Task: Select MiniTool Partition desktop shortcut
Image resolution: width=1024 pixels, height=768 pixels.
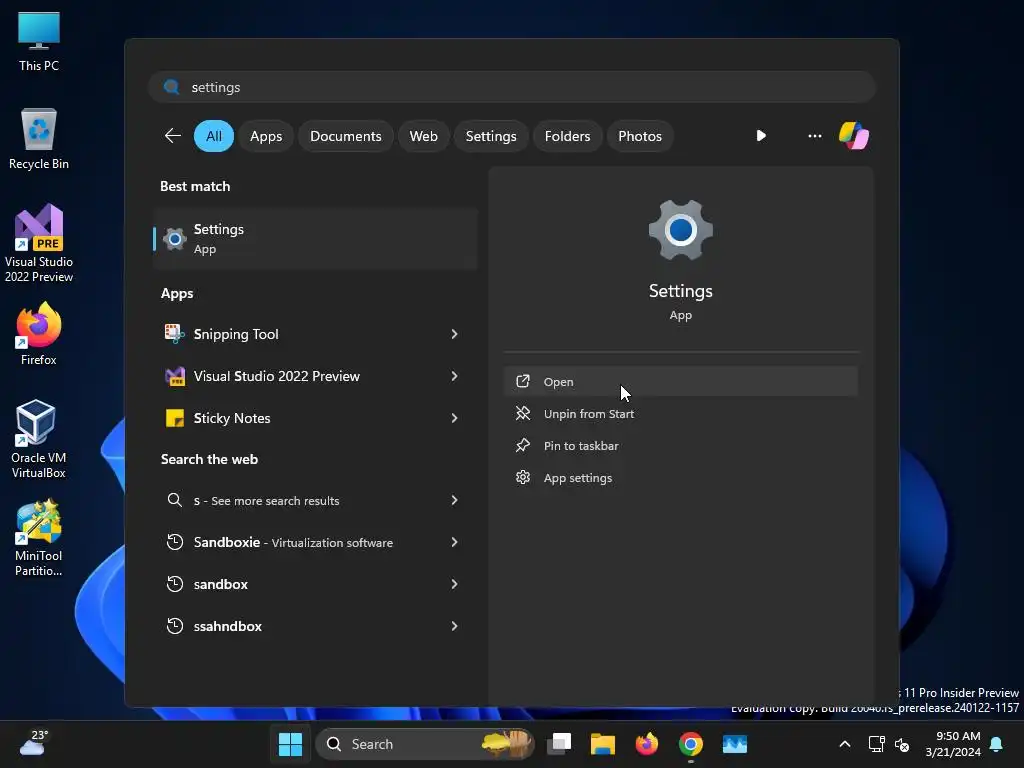Action: [39, 537]
